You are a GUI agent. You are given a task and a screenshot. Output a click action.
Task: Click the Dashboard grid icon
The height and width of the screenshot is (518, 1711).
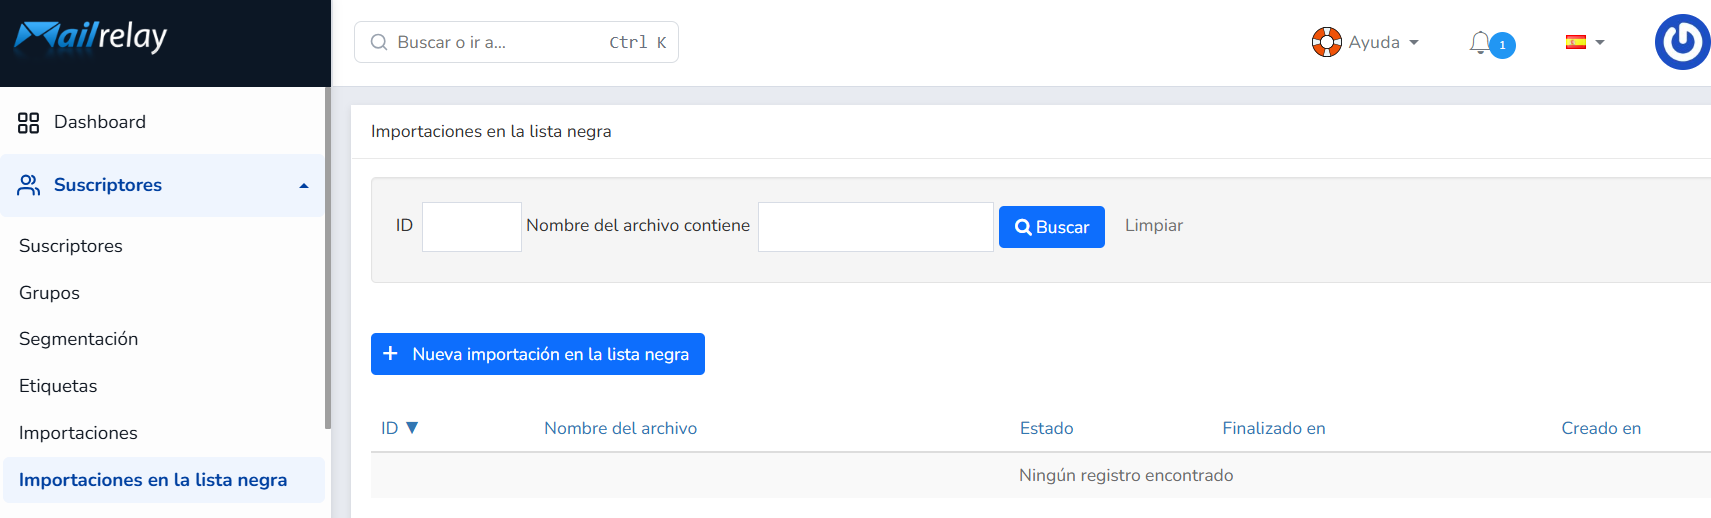[x=28, y=123]
